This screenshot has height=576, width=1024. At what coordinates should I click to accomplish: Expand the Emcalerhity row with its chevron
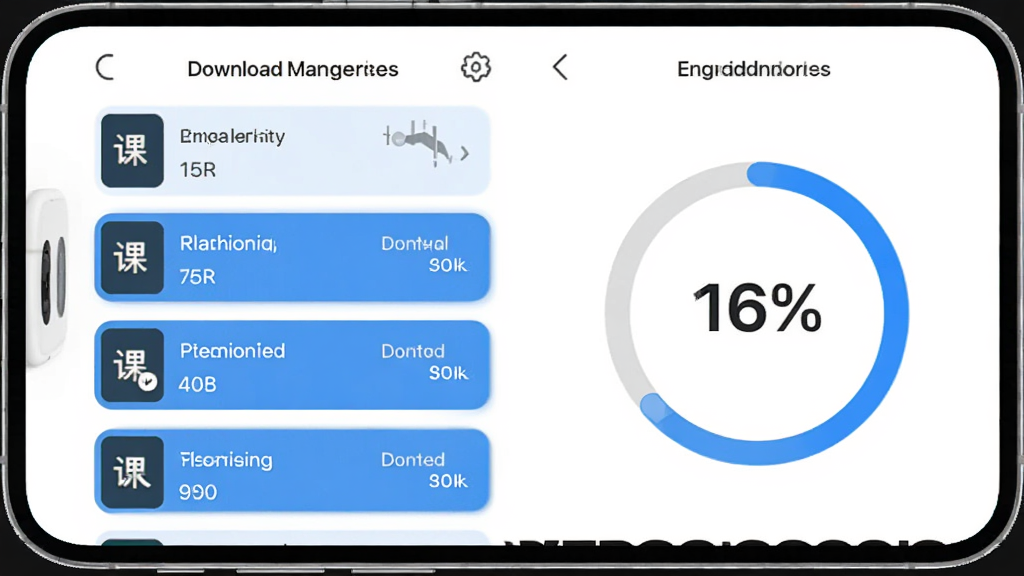click(464, 153)
